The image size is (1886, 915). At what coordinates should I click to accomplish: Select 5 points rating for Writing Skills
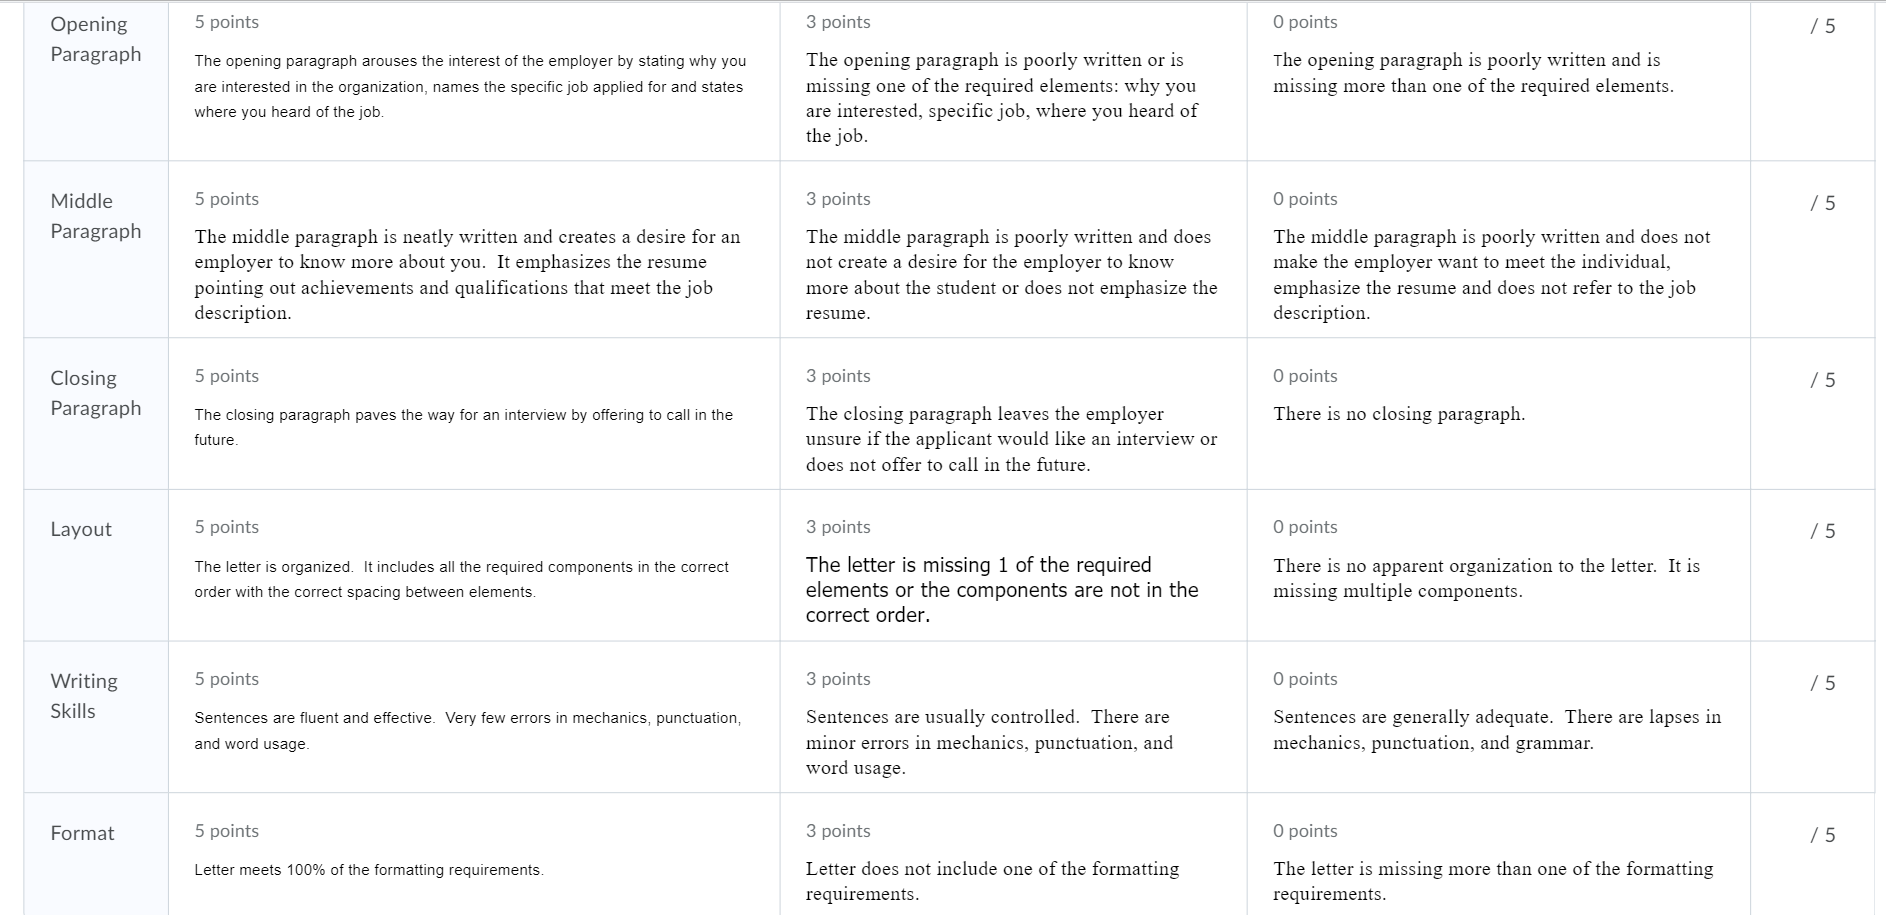(474, 717)
